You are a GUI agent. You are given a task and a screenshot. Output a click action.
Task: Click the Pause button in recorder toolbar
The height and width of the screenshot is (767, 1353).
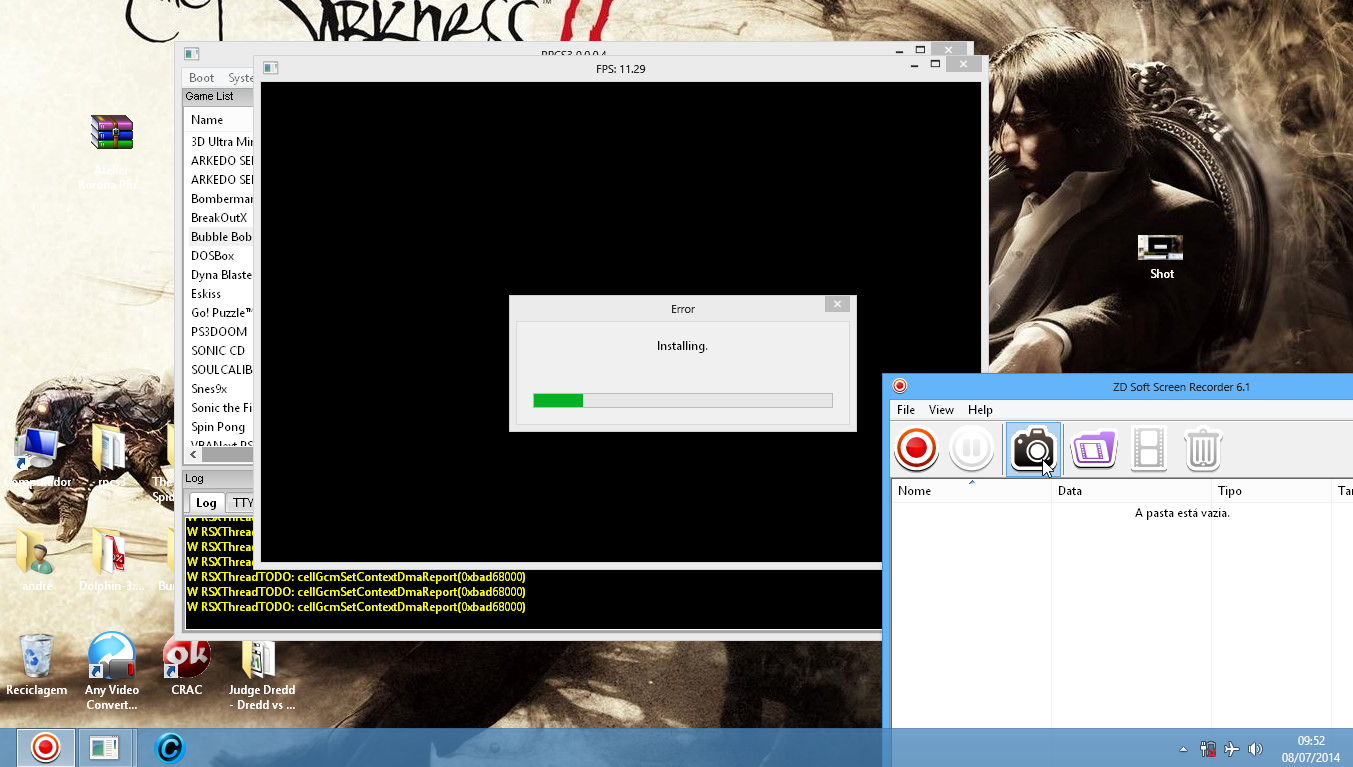[971, 449]
